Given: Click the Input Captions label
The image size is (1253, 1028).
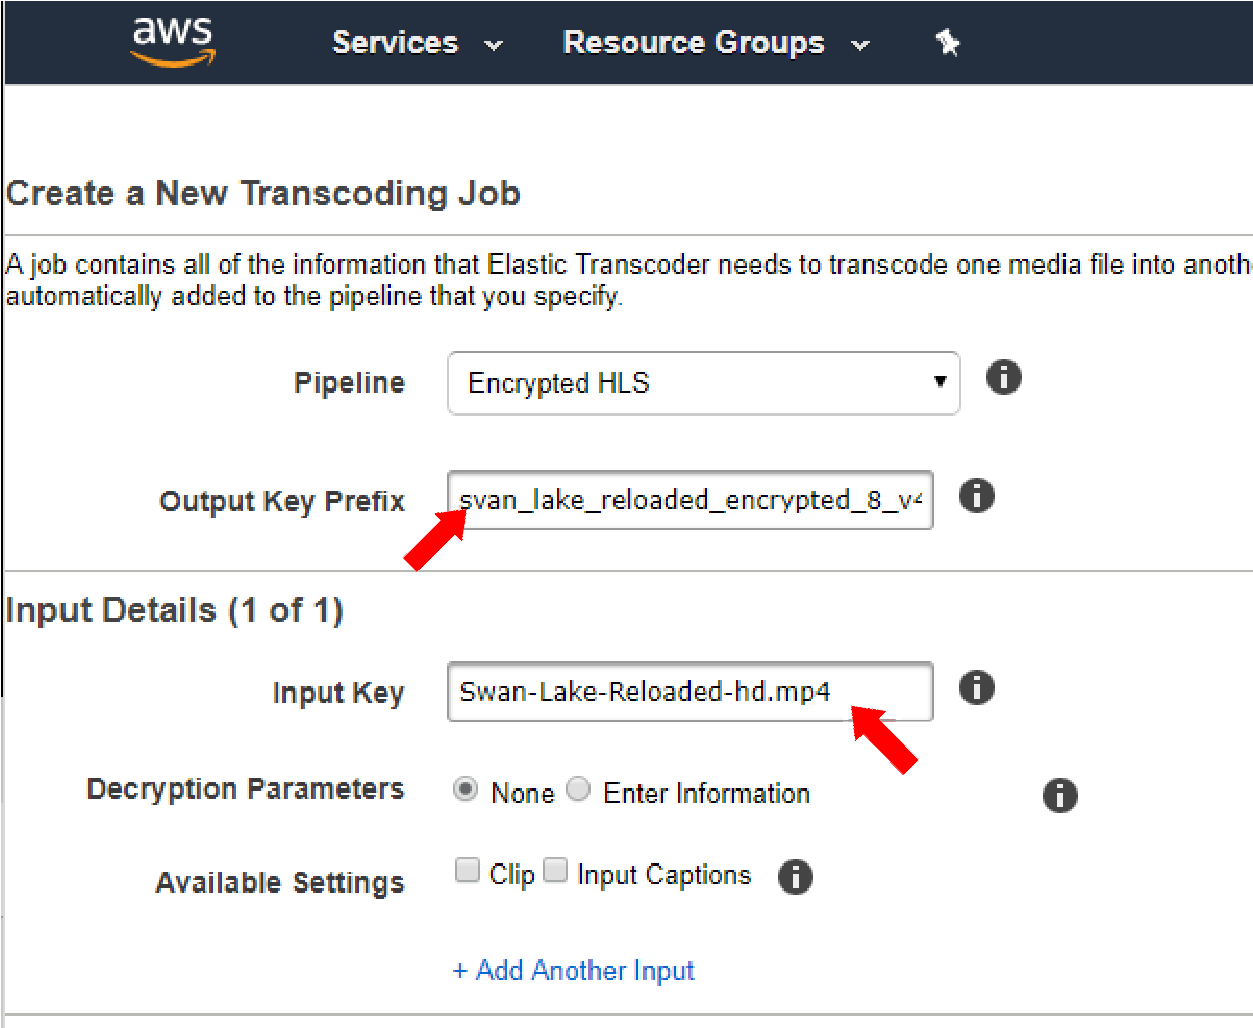Looking at the screenshot, I should tap(664, 875).
